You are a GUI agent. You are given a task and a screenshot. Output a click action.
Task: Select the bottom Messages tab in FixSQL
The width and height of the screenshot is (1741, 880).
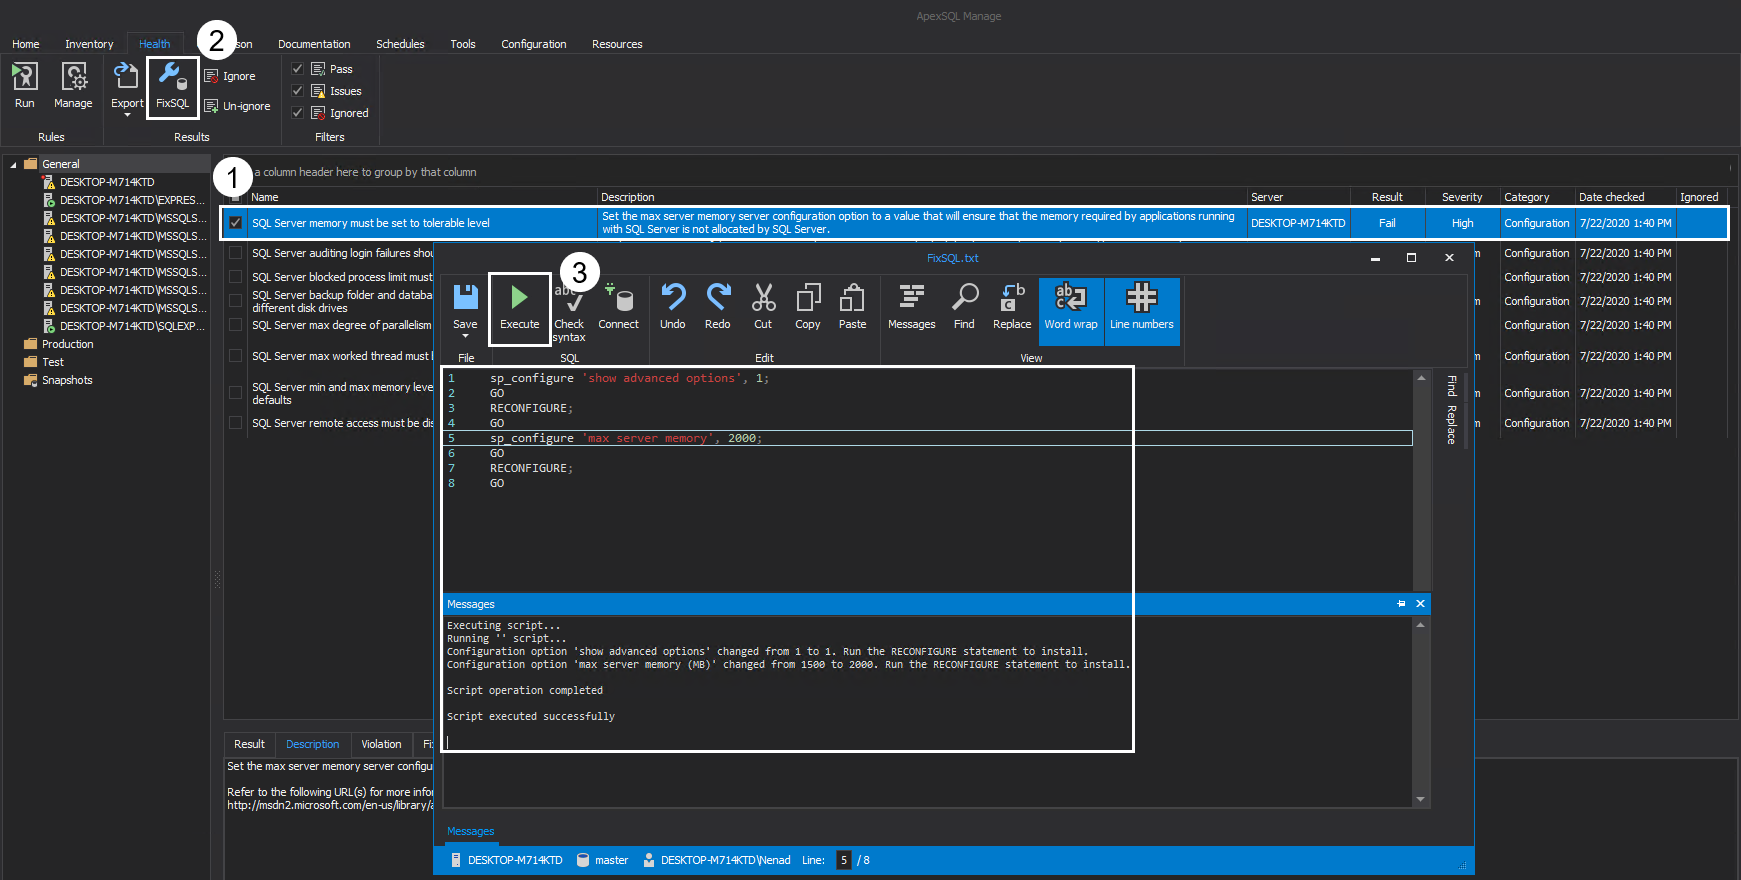(471, 831)
